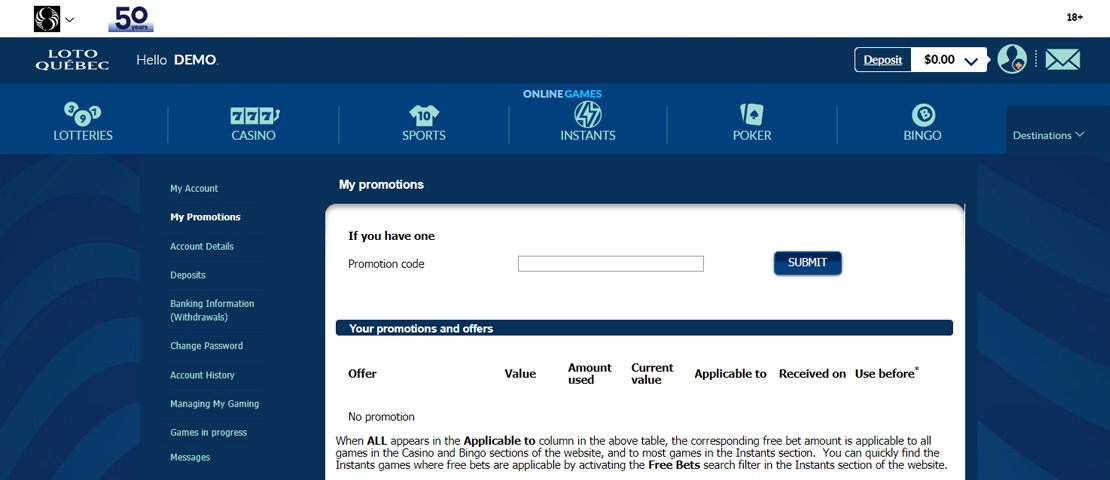The height and width of the screenshot is (480, 1110).
Task: Click the No promotion table text
Action: click(x=382, y=417)
